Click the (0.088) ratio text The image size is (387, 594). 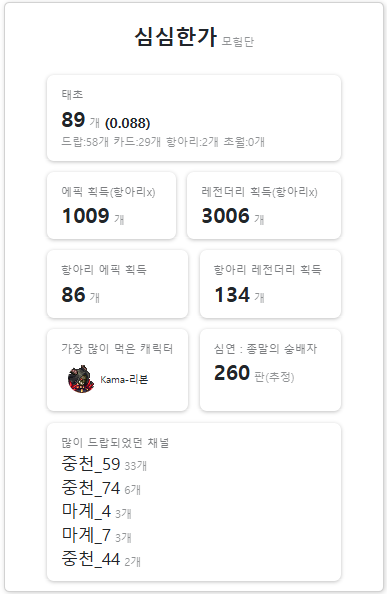[x=128, y=123]
